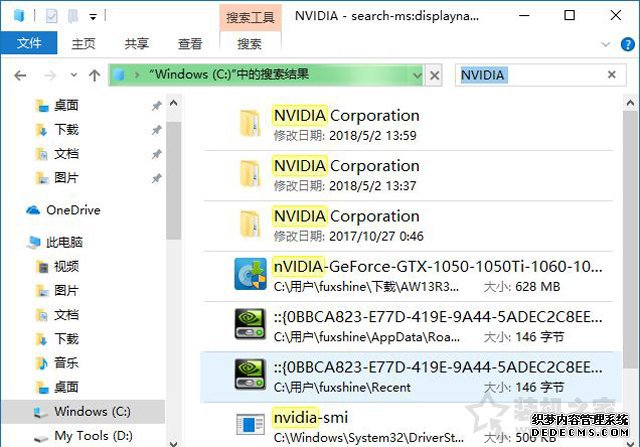Click navigation pane scroll up arrow
This screenshot has width=640, height=447.
(x=173, y=103)
